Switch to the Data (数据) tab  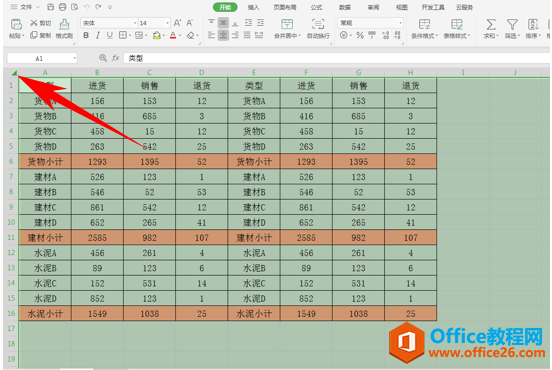345,7
